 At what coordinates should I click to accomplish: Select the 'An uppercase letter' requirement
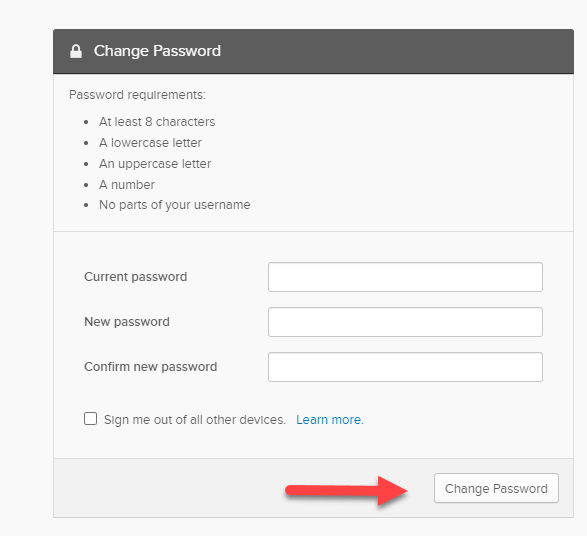click(155, 164)
